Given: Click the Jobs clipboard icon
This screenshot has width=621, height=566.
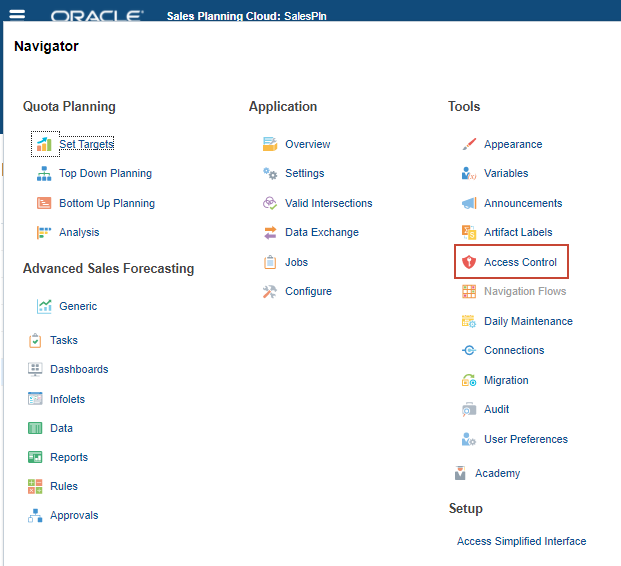Looking at the screenshot, I should (269, 262).
